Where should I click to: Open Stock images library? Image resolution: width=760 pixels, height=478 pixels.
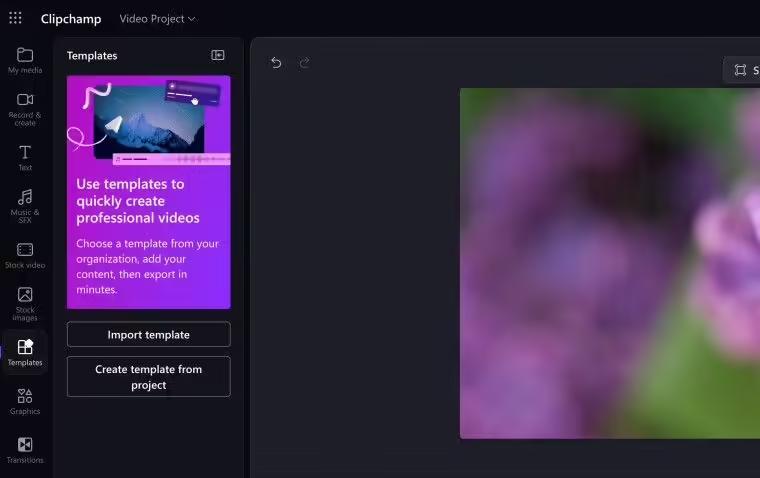click(x=25, y=304)
